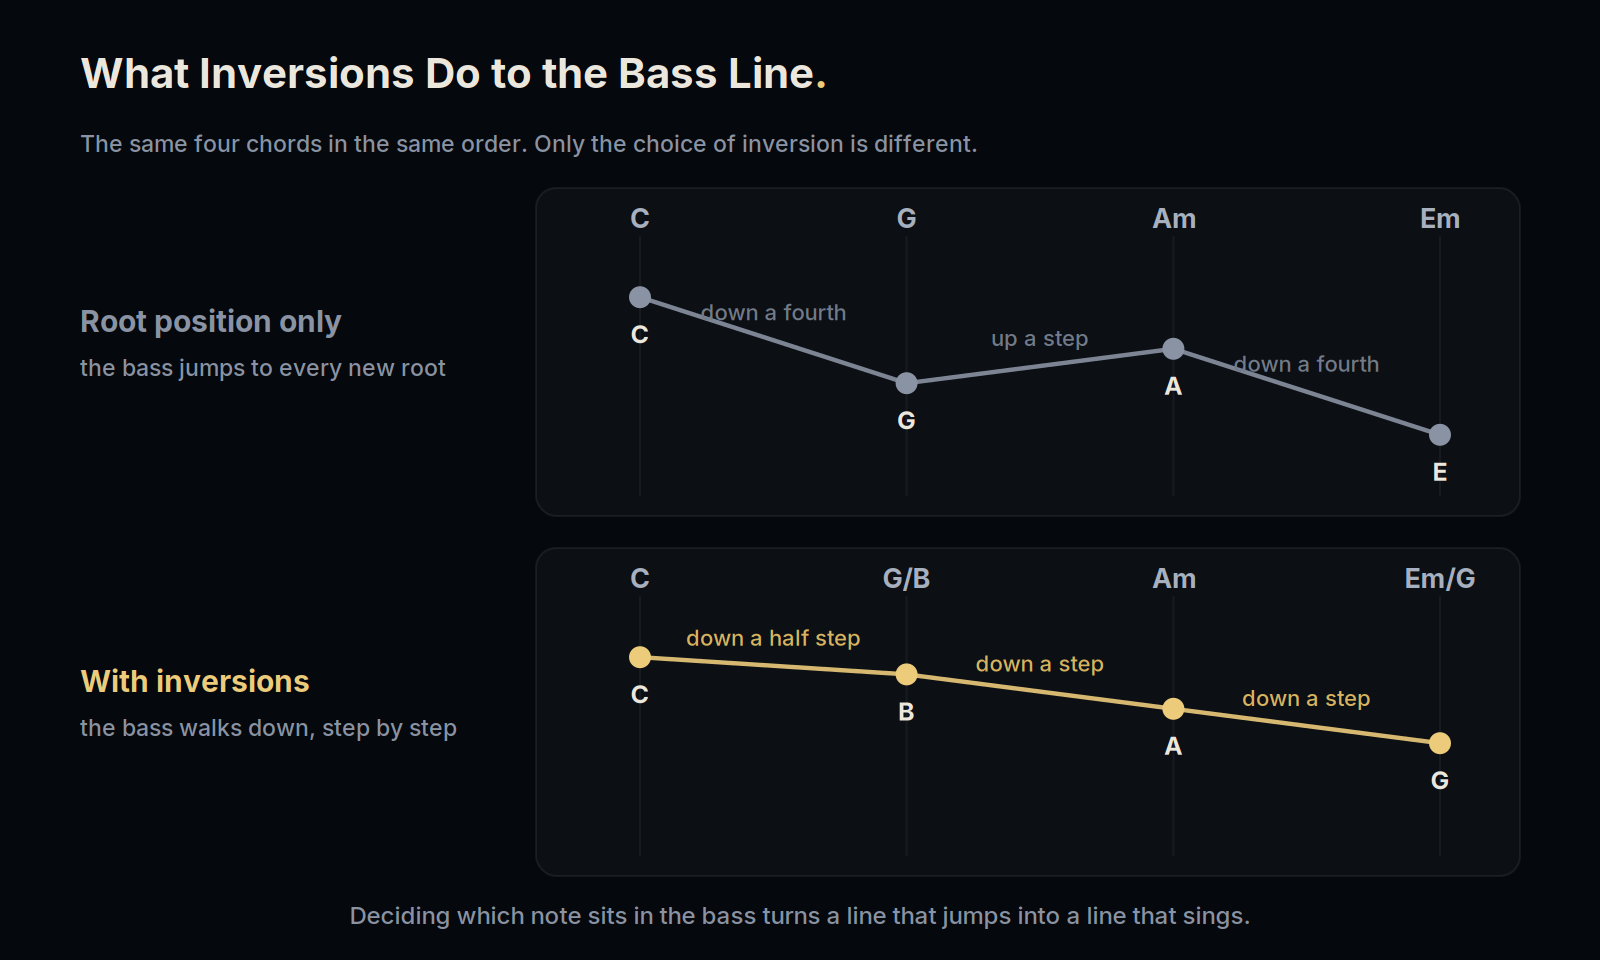Select the bottom caption about bass line
This screenshot has height=960, width=1600.
(800, 916)
